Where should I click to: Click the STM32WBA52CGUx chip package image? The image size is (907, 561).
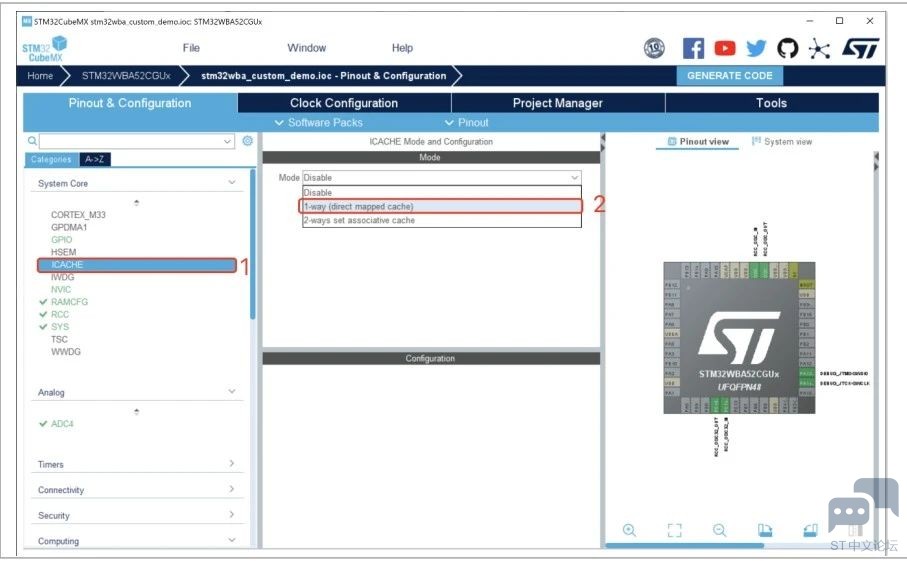pos(739,338)
